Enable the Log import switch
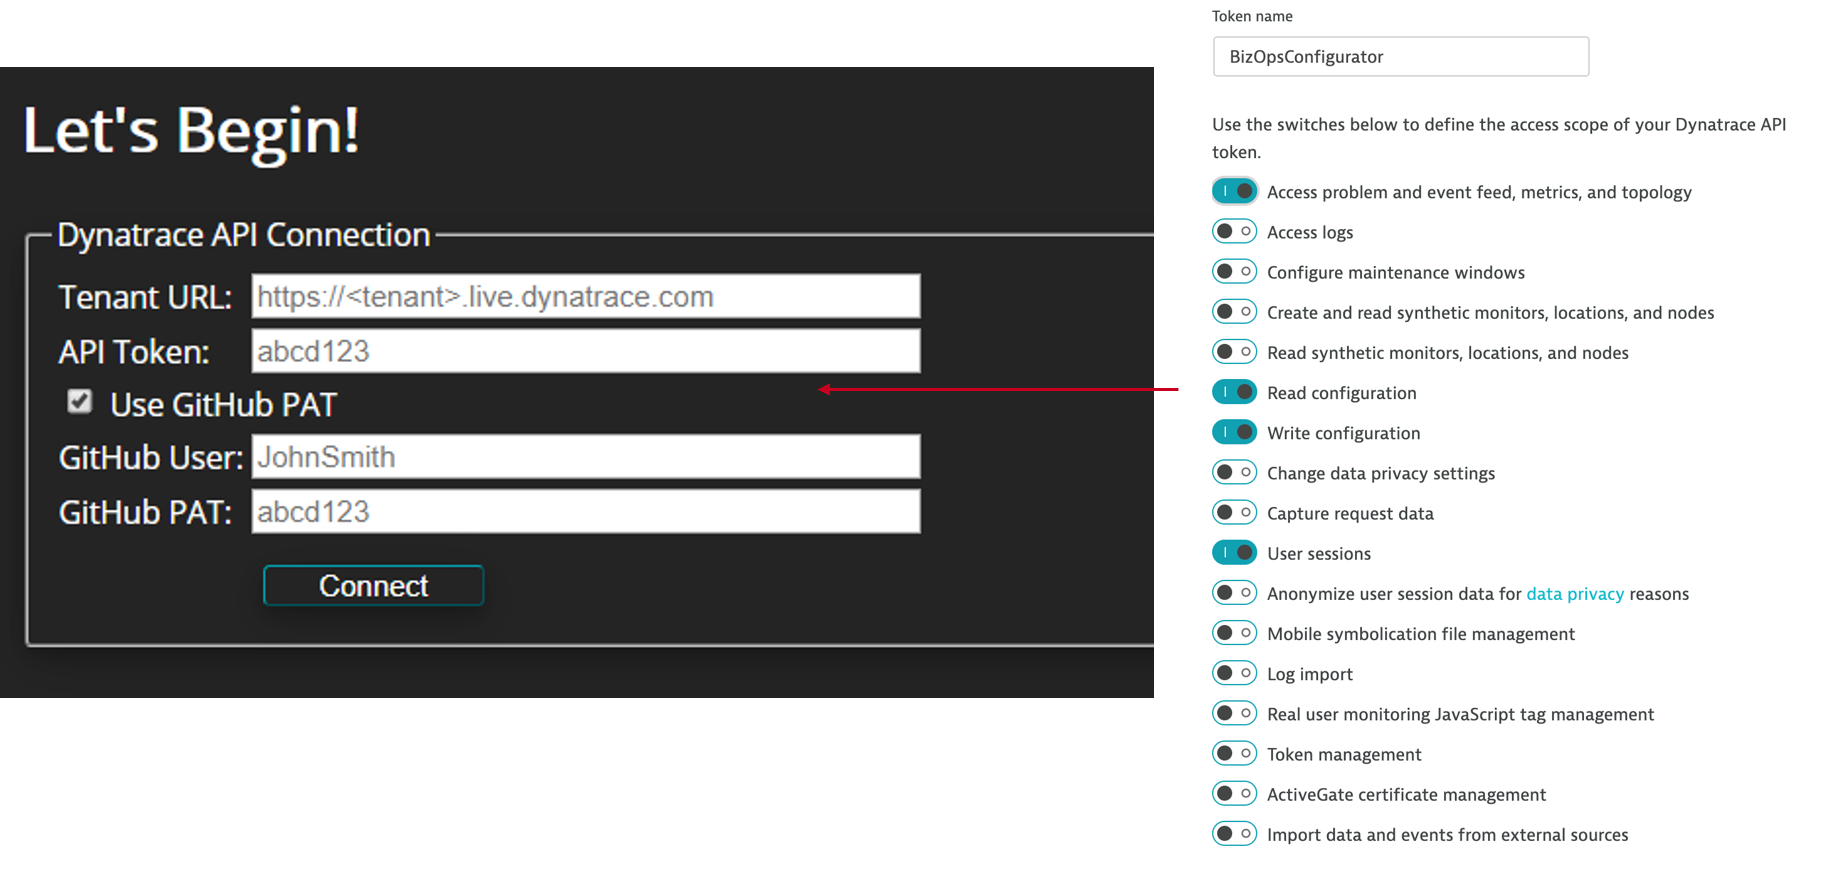This screenshot has height=871, width=1838. pyautogui.click(x=1234, y=673)
